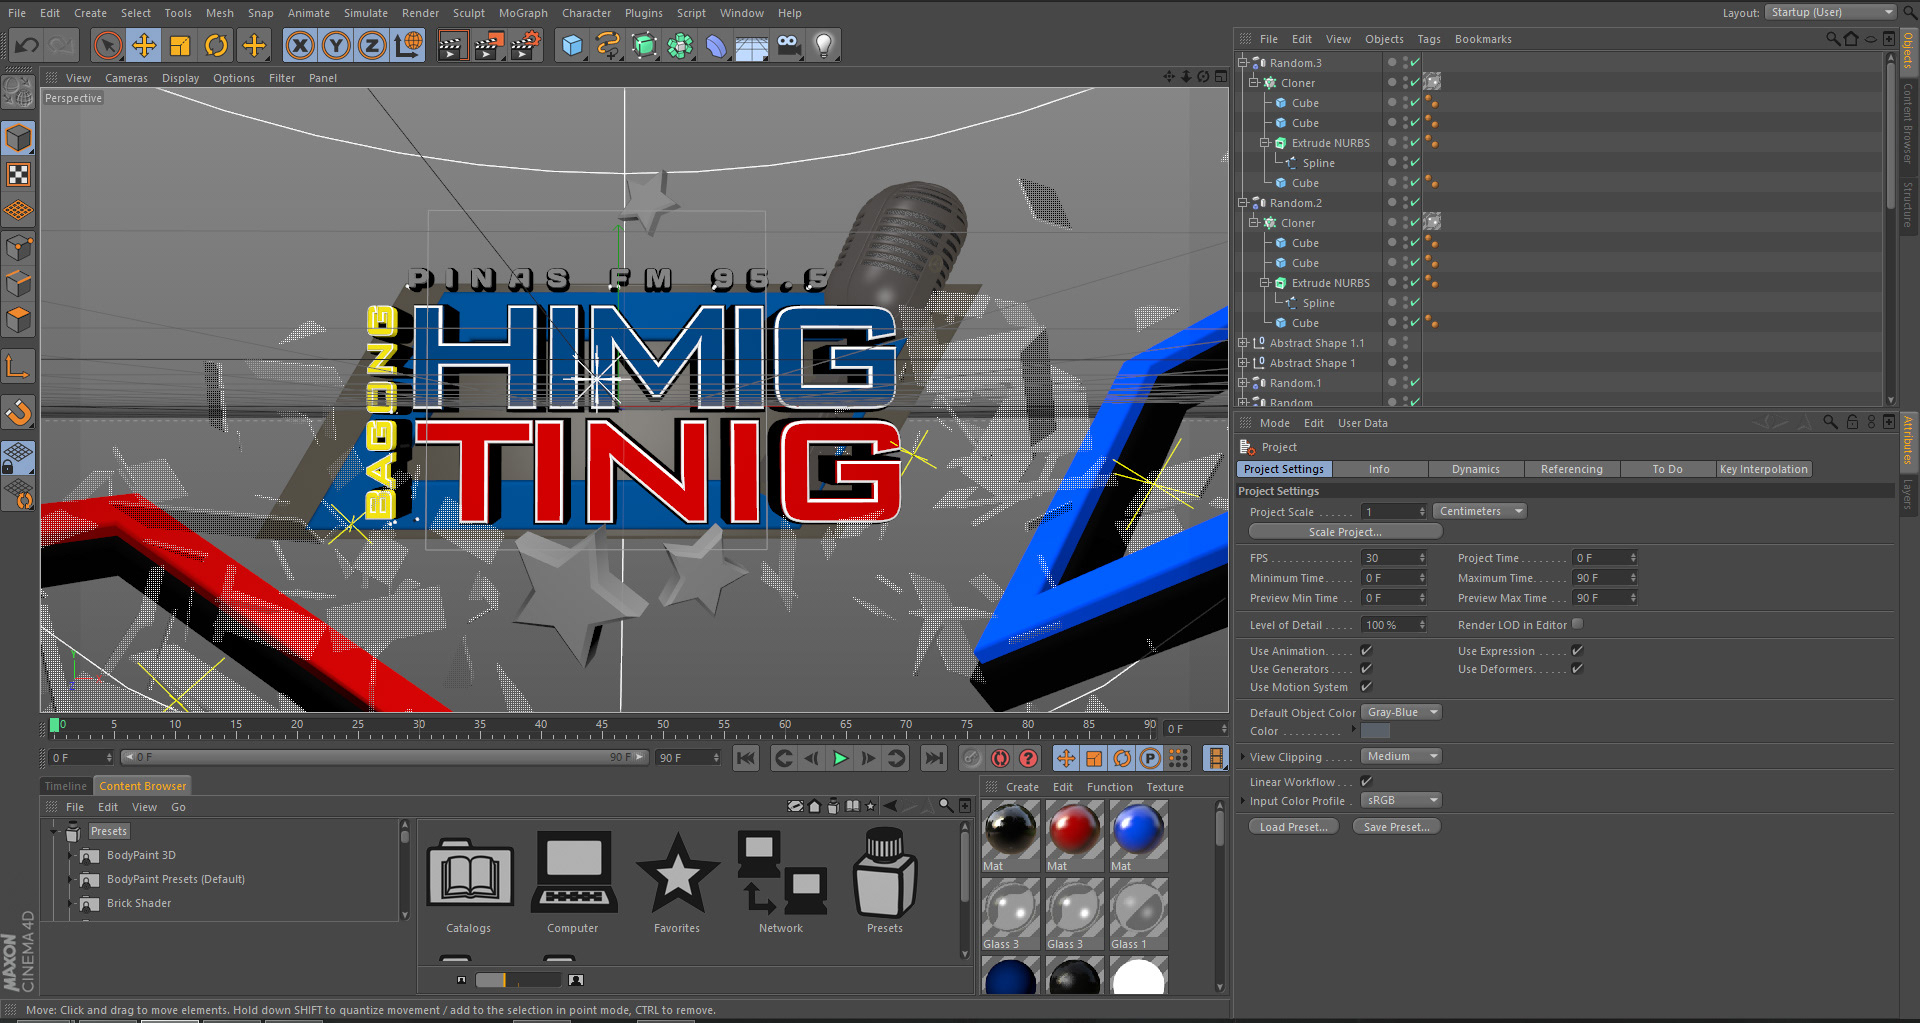Adjust thumbnail size slider in Content Browser

click(x=518, y=980)
